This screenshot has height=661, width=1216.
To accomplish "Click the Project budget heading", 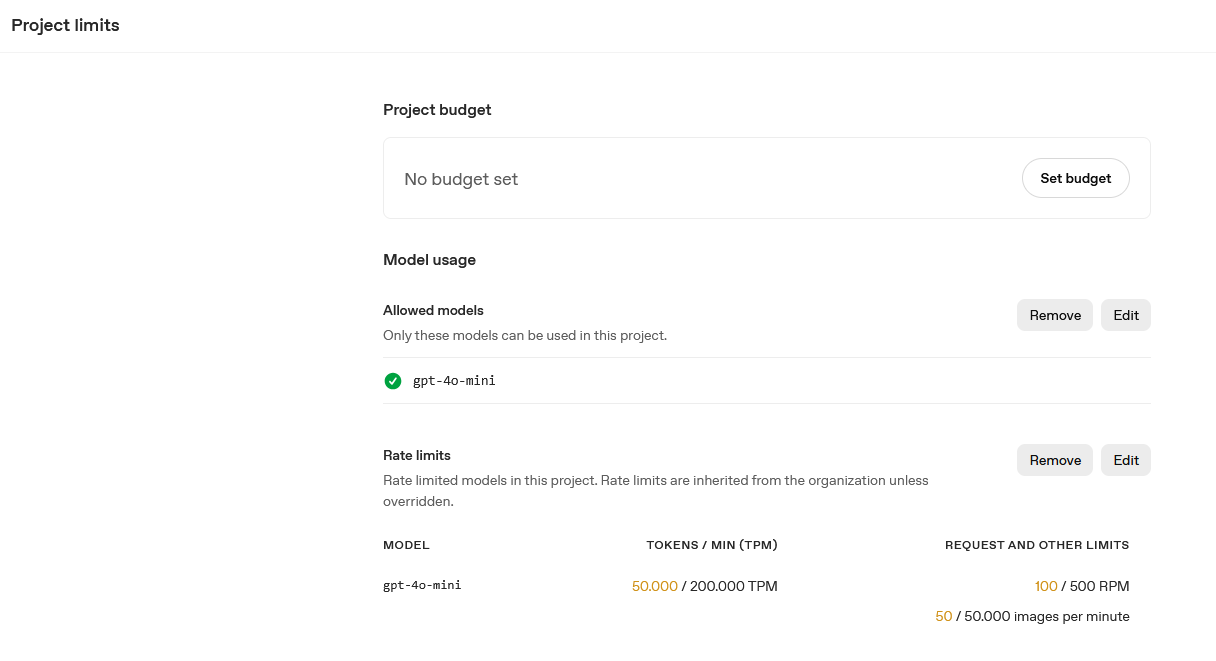I will click(437, 110).
